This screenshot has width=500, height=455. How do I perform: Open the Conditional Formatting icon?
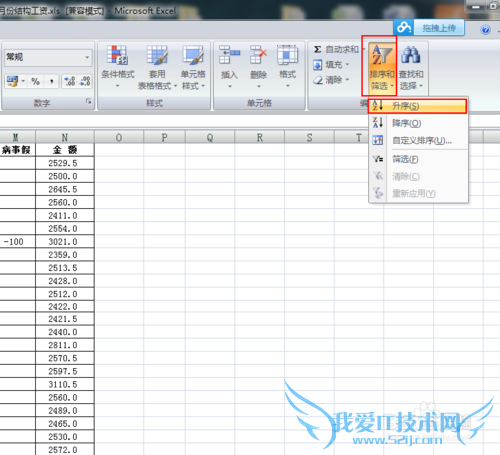(x=117, y=55)
